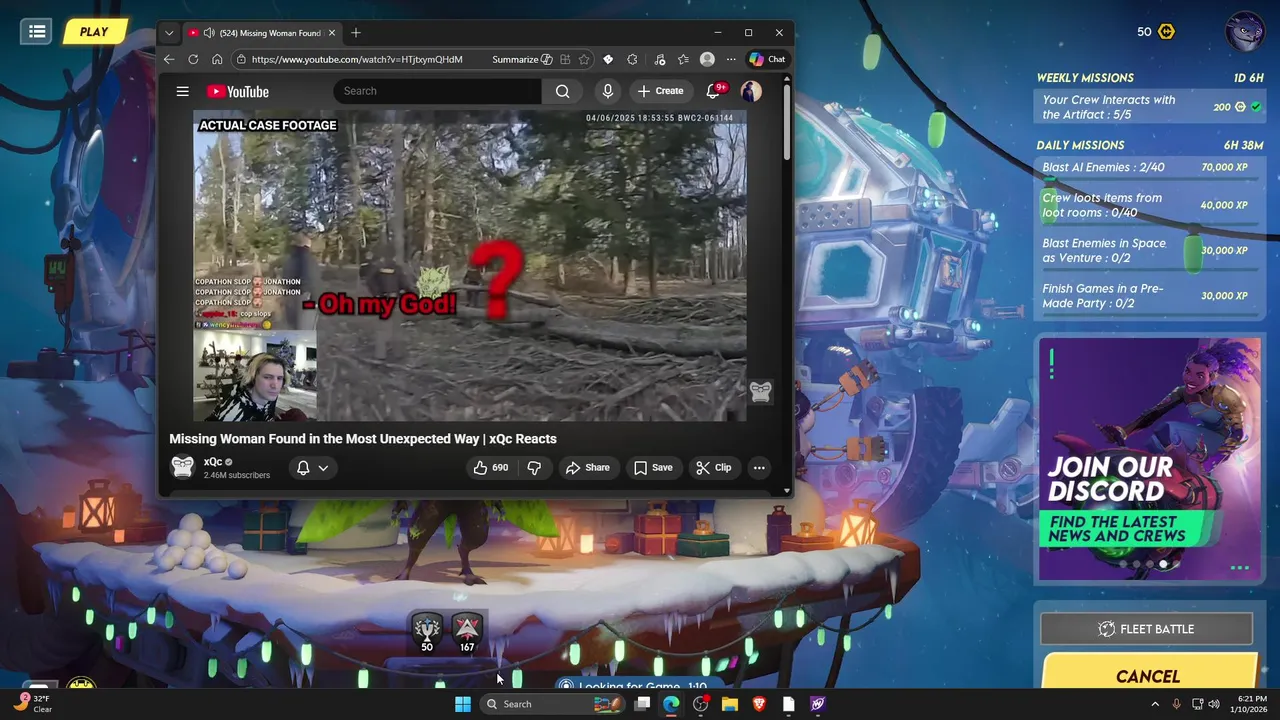This screenshot has width=1280, height=720.
Task: Open Task View on the taskbar
Action: [x=642, y=704]
